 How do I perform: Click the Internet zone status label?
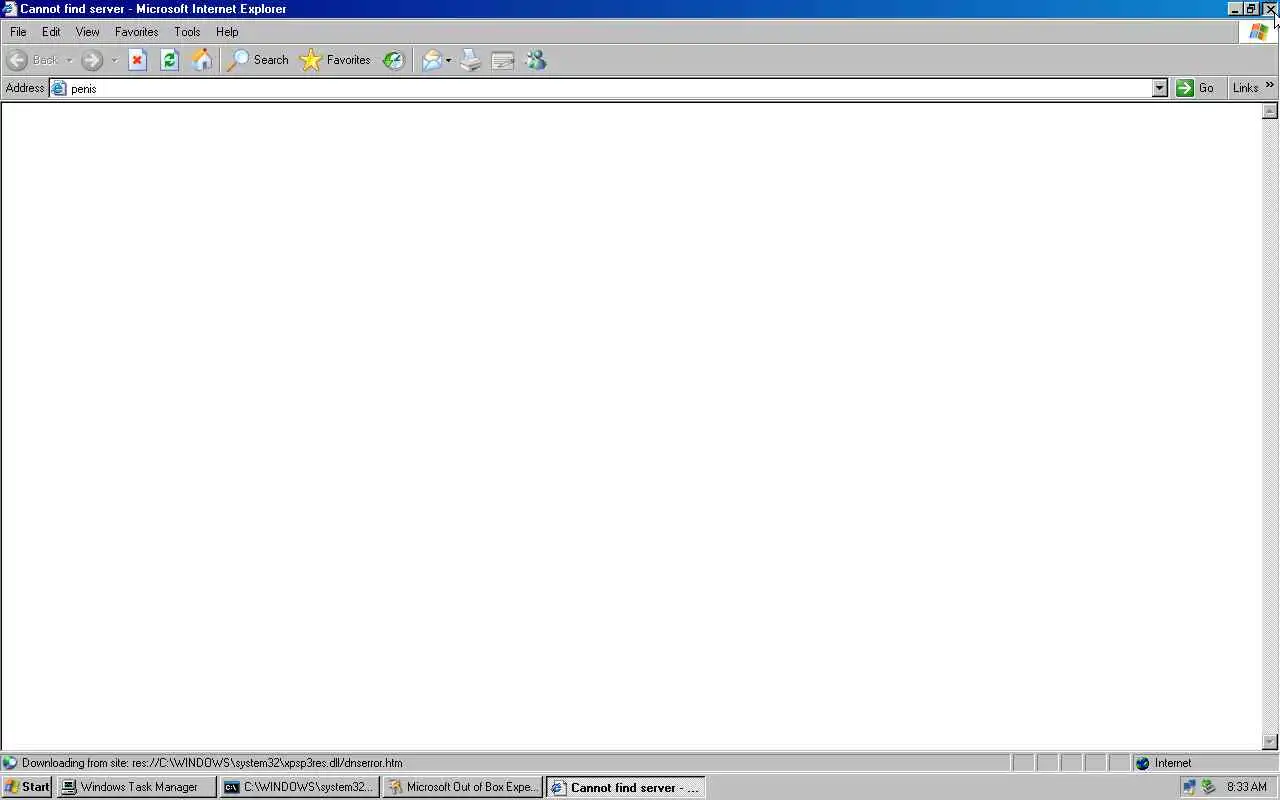coord(1173,763)
